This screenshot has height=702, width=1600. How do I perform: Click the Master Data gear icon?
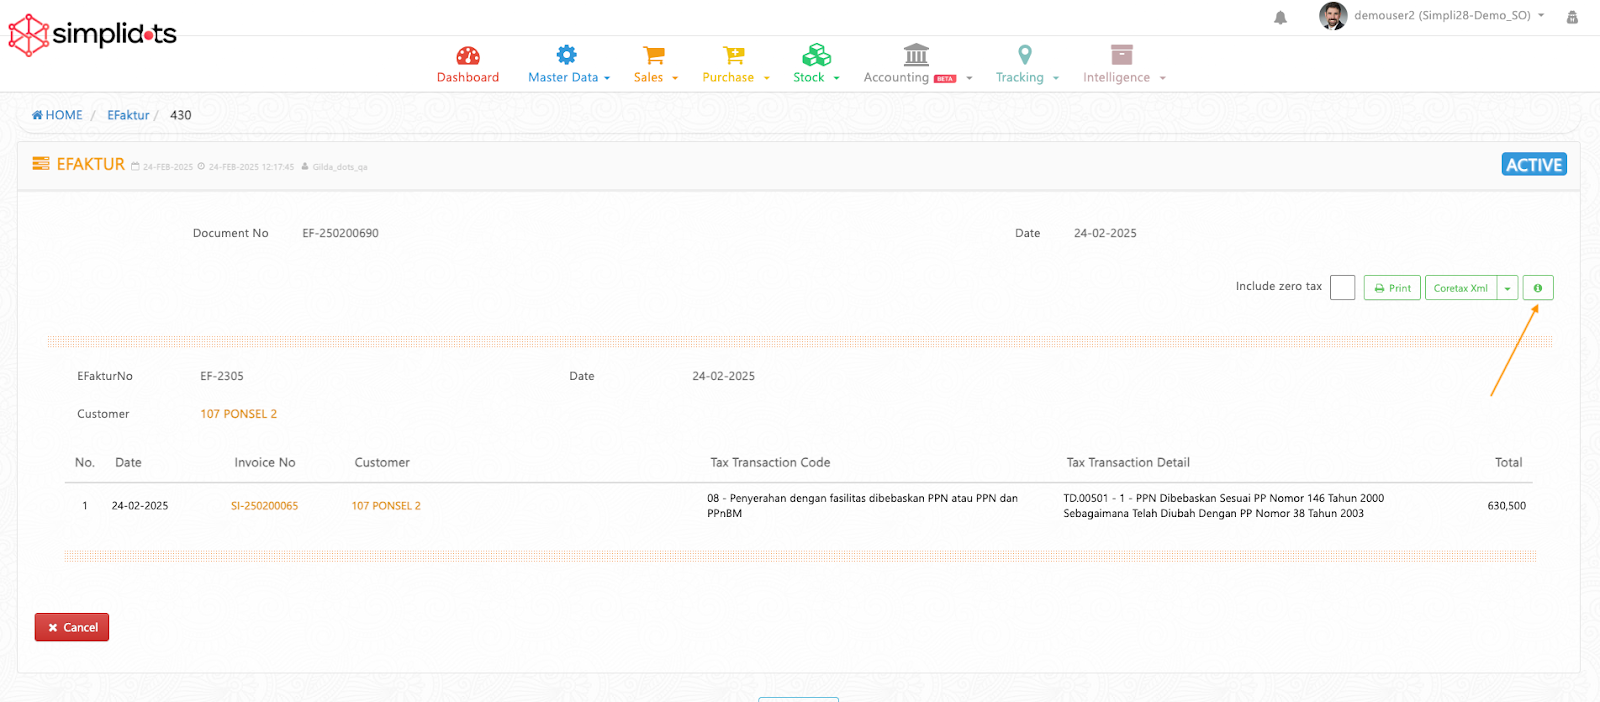pyautogui.click(x=567, y=55)
